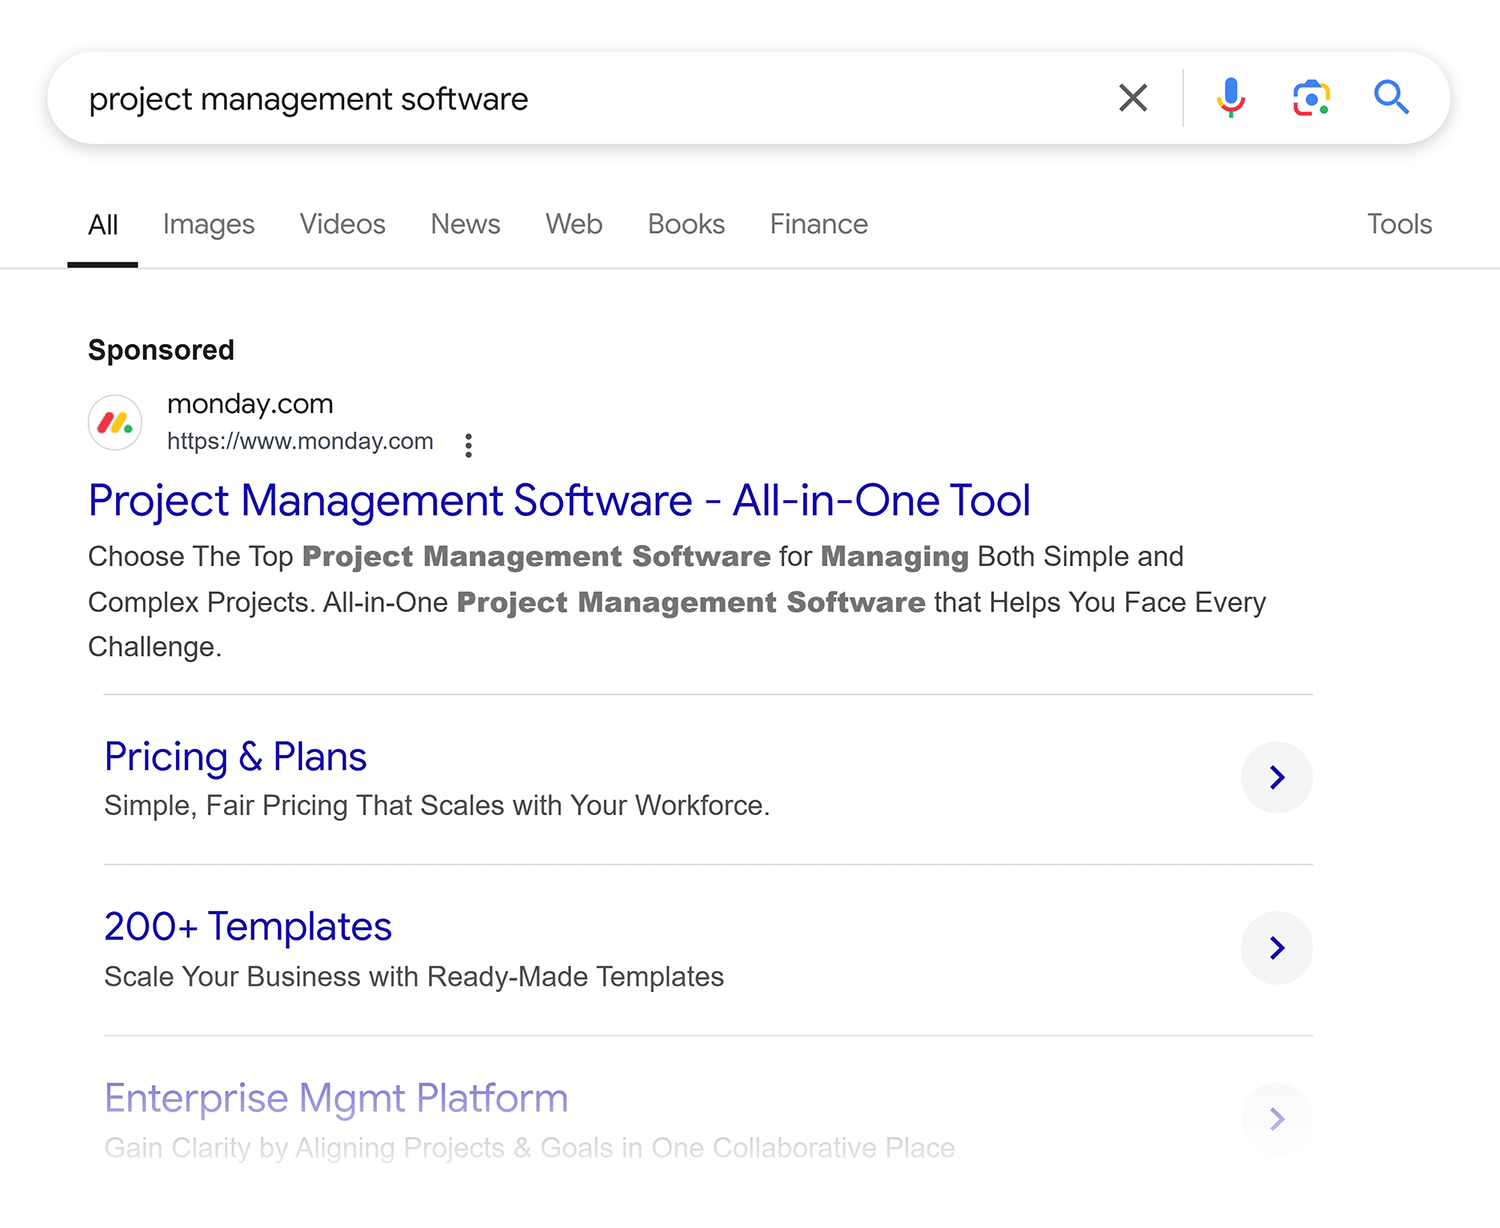Switch to the Books tab
The height and width of the screenshot is (1228, 1500).
686,225
